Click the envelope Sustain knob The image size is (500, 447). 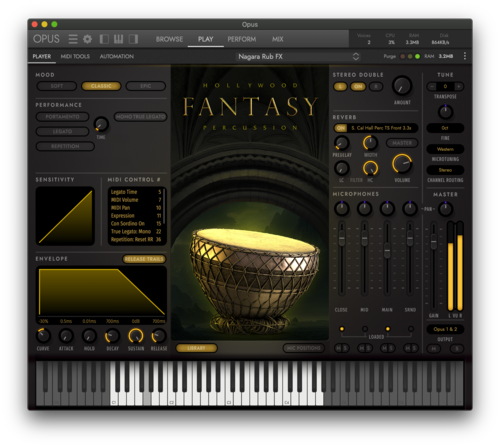pyautogui.click(x=136, y=336)
